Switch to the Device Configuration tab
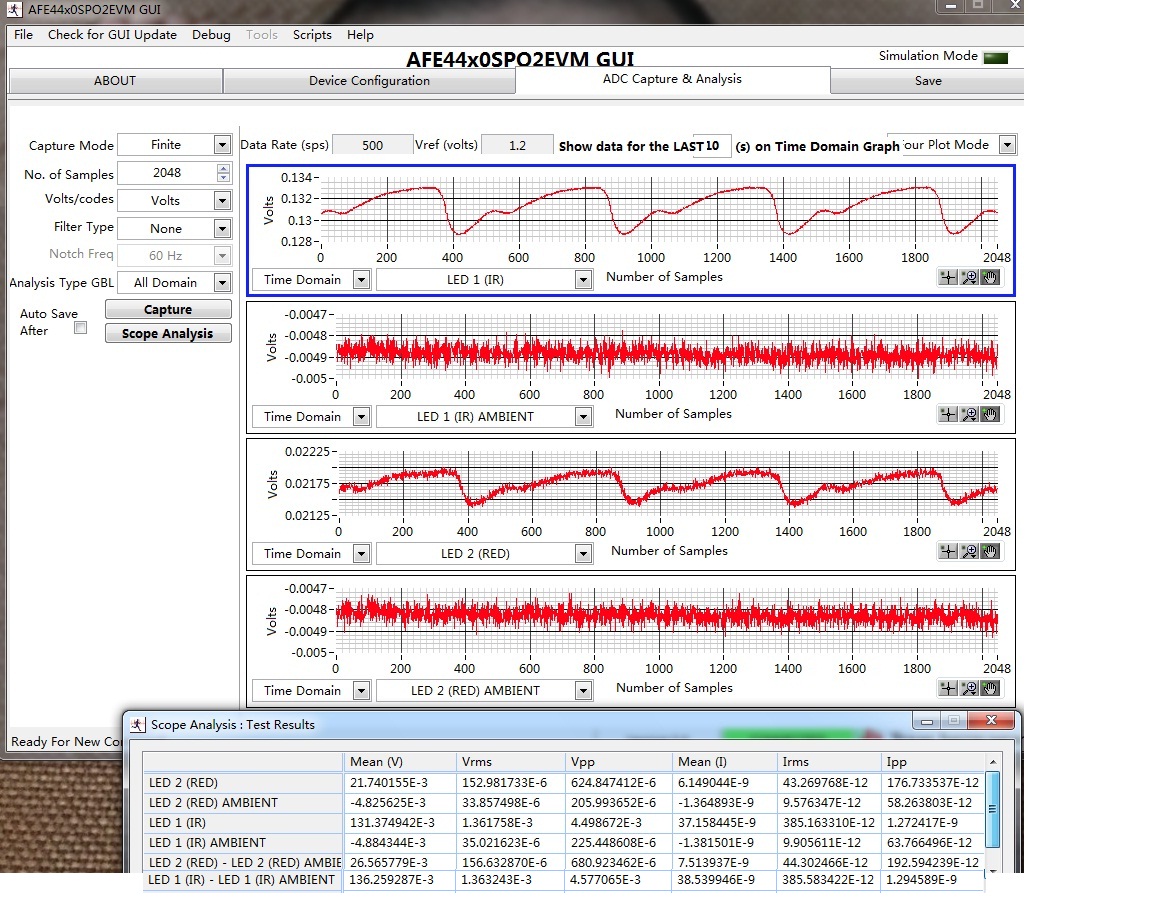 pyautogui.click(x=369, y=81)
